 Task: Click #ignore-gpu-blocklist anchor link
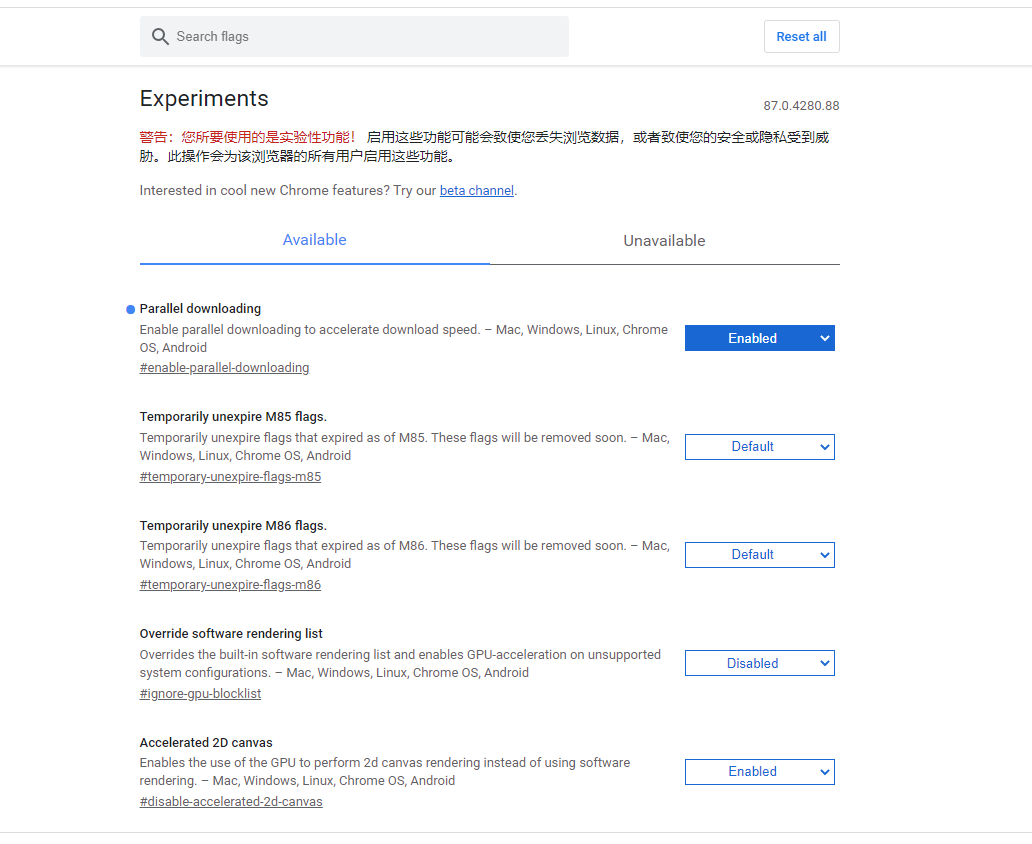tap(200, 694)
